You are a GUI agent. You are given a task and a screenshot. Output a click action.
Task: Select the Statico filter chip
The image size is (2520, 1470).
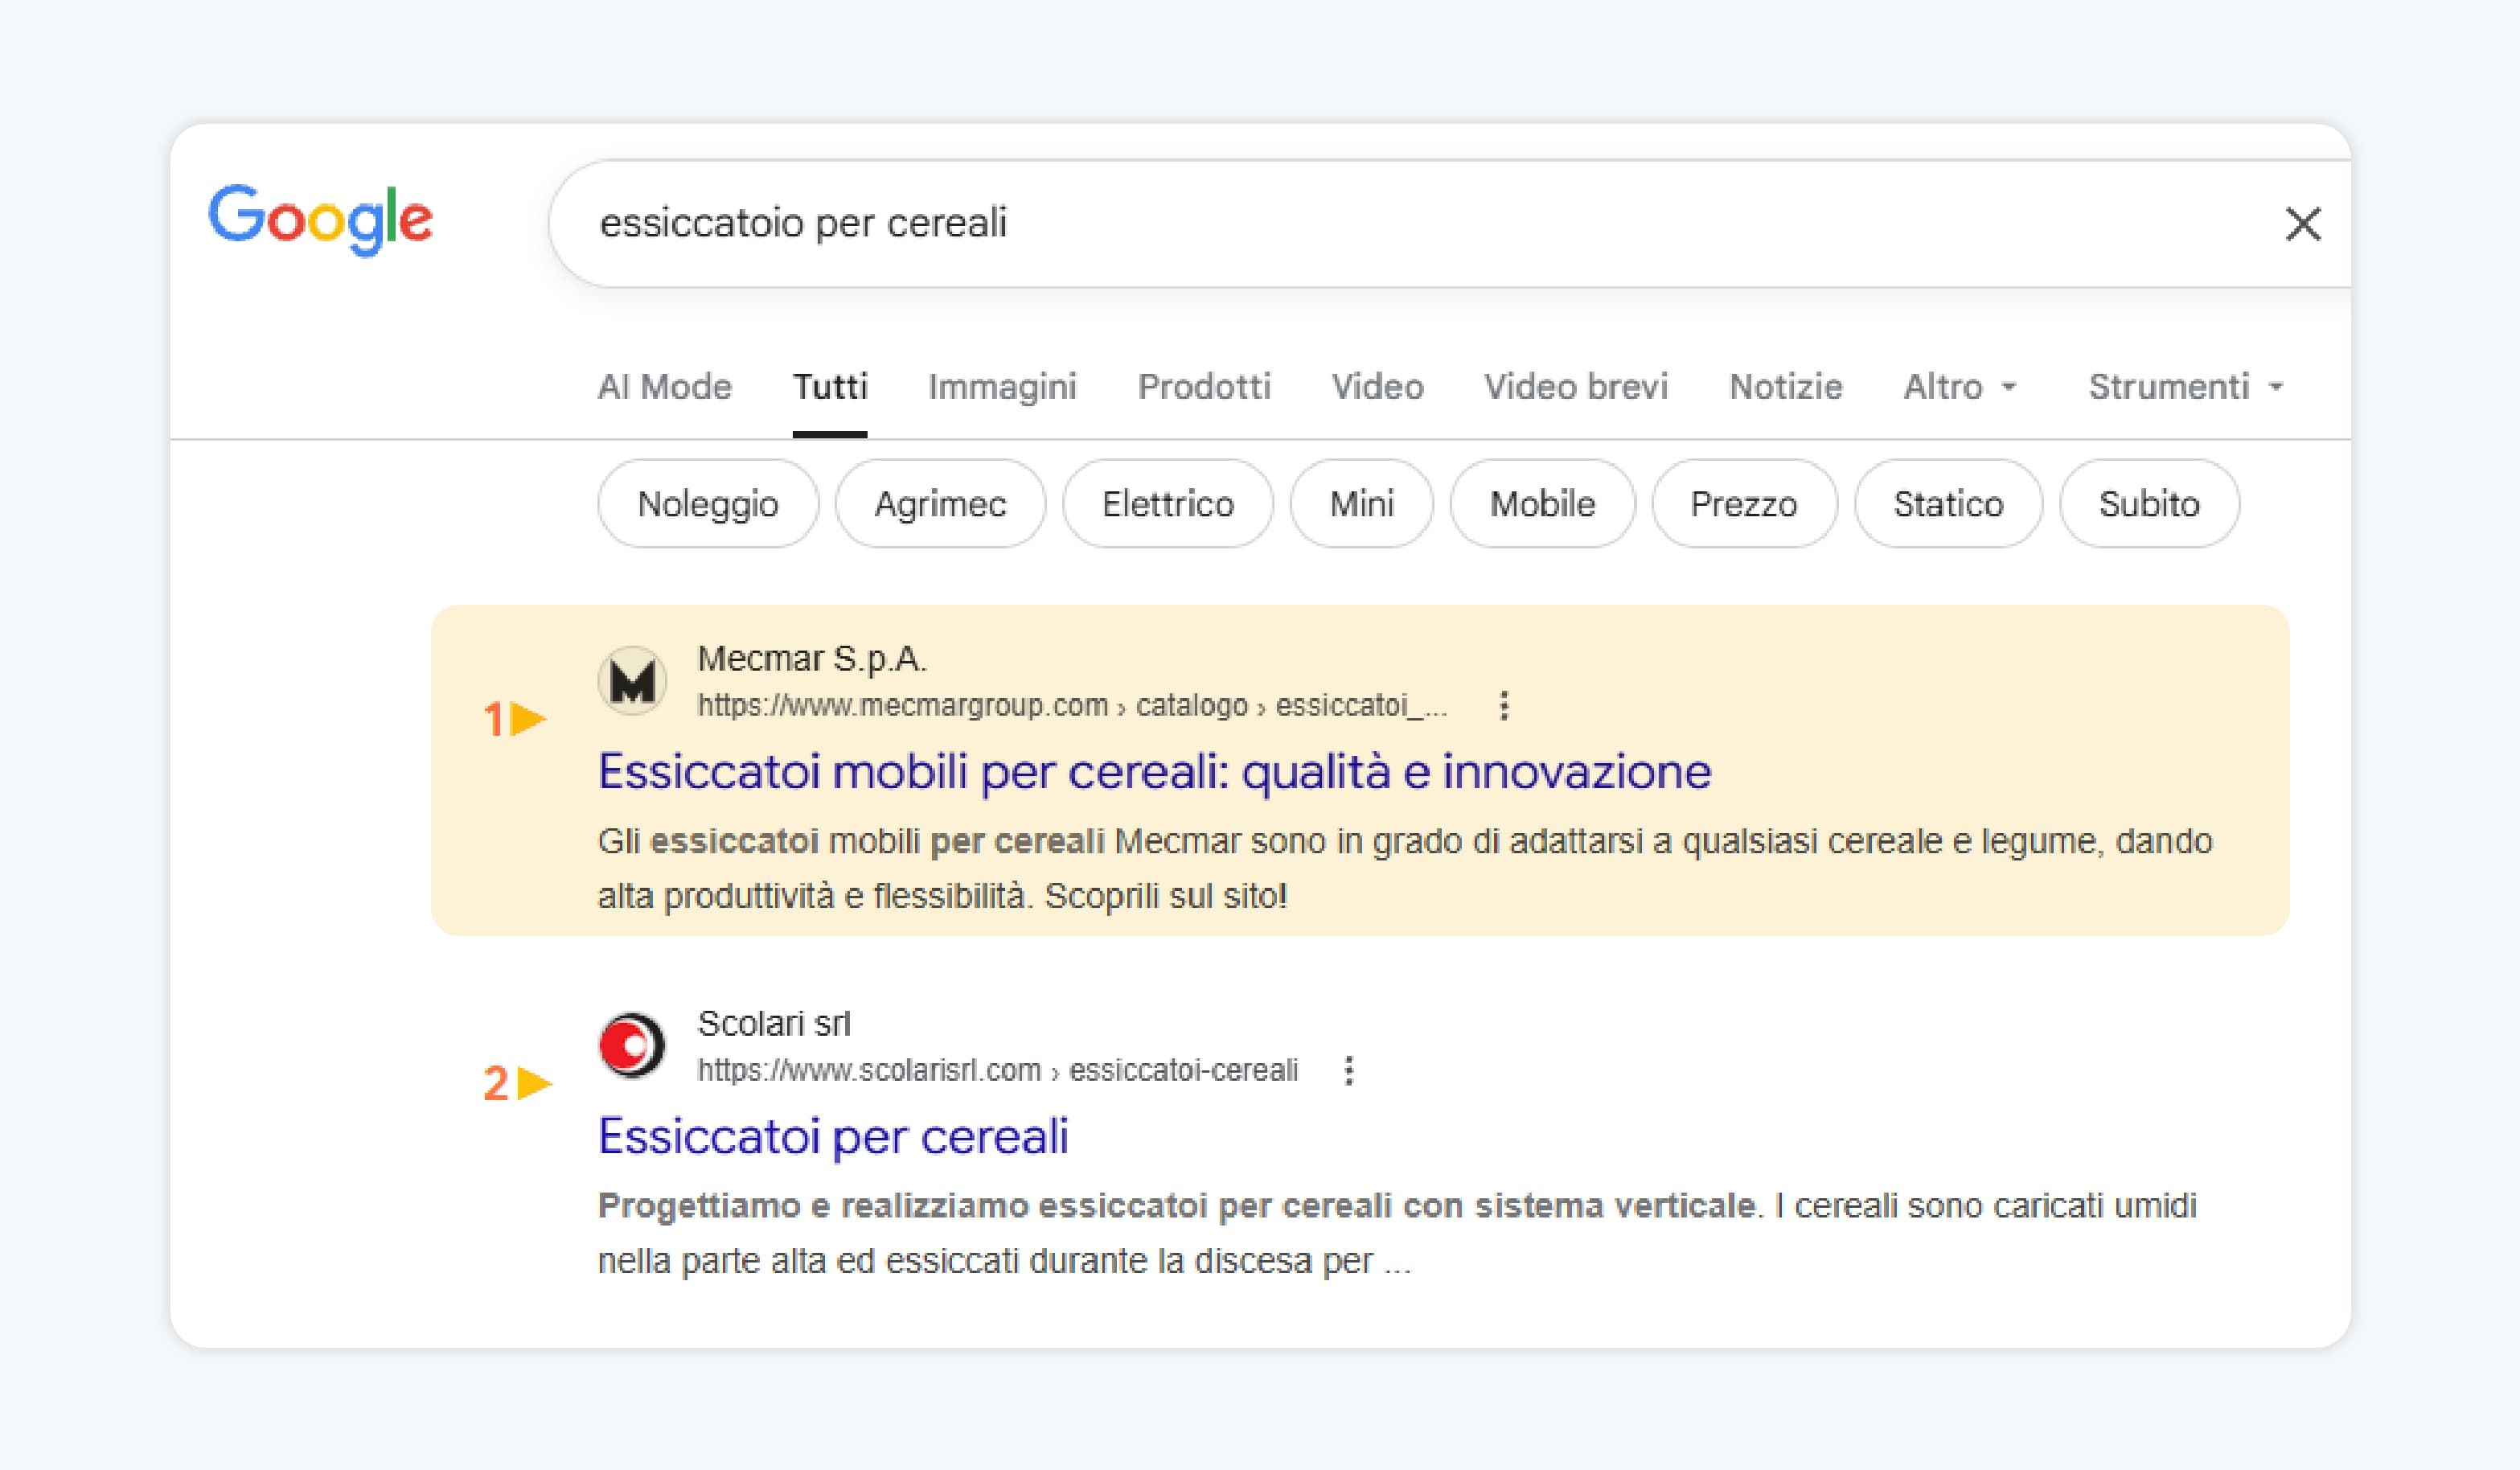[x=1948, y=504]
